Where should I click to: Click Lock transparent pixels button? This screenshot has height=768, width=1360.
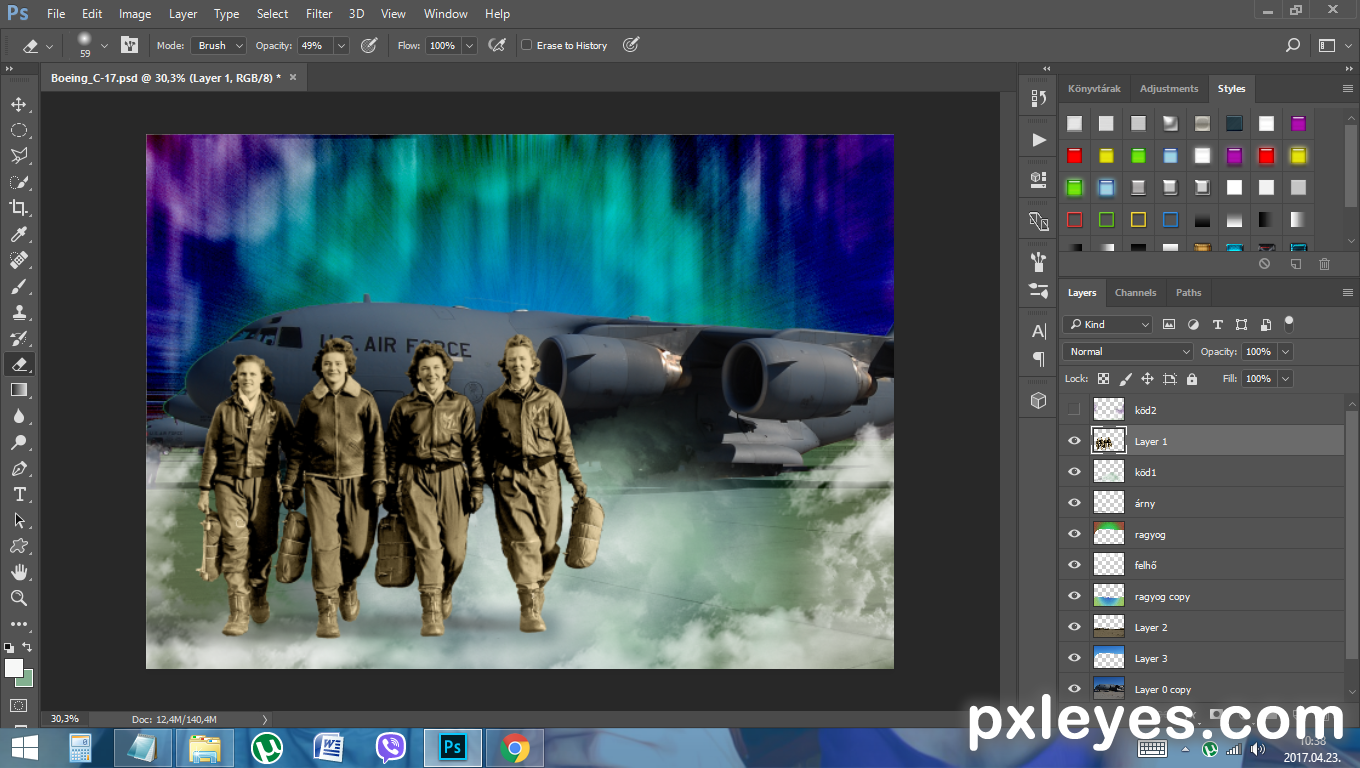tap(1103, 379)
